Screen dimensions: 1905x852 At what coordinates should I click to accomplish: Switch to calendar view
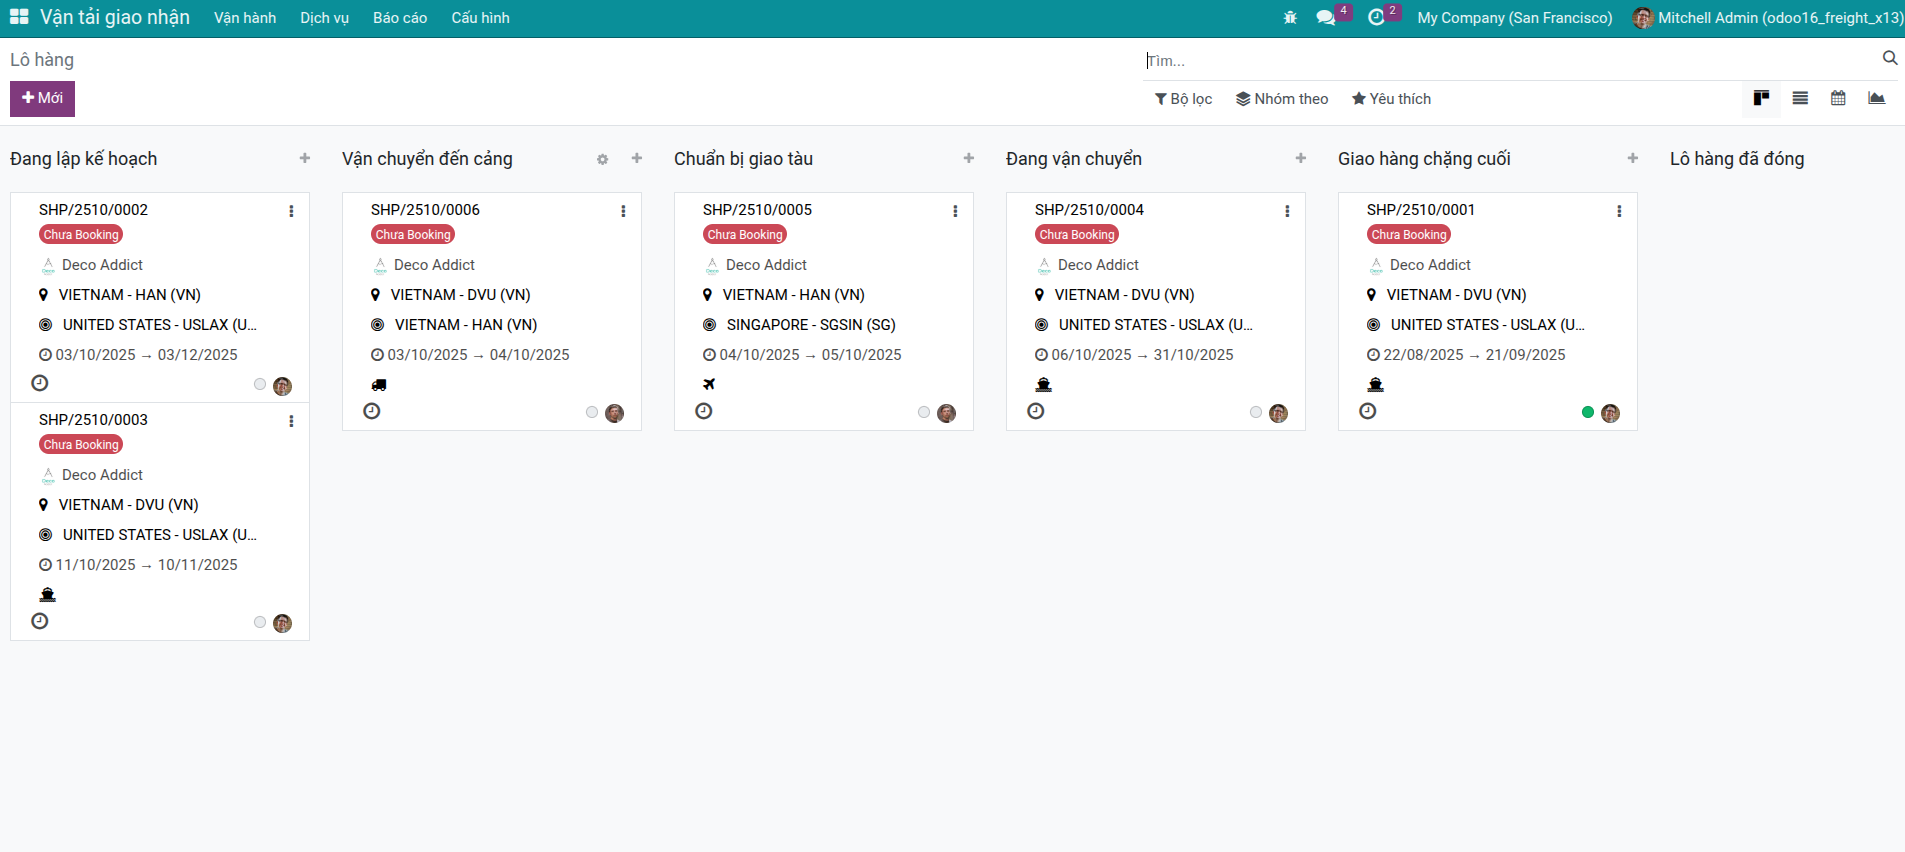[x=1838, y=98]
